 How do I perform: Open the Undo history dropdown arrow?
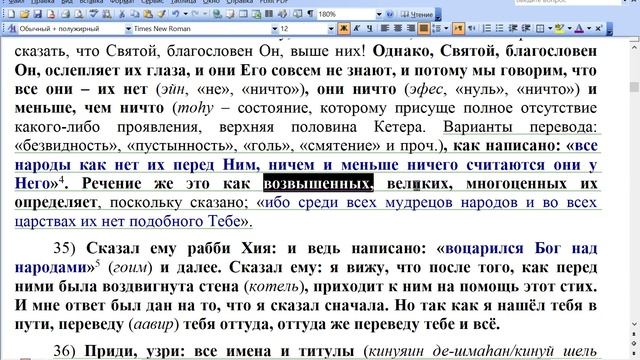coord(185,14)
